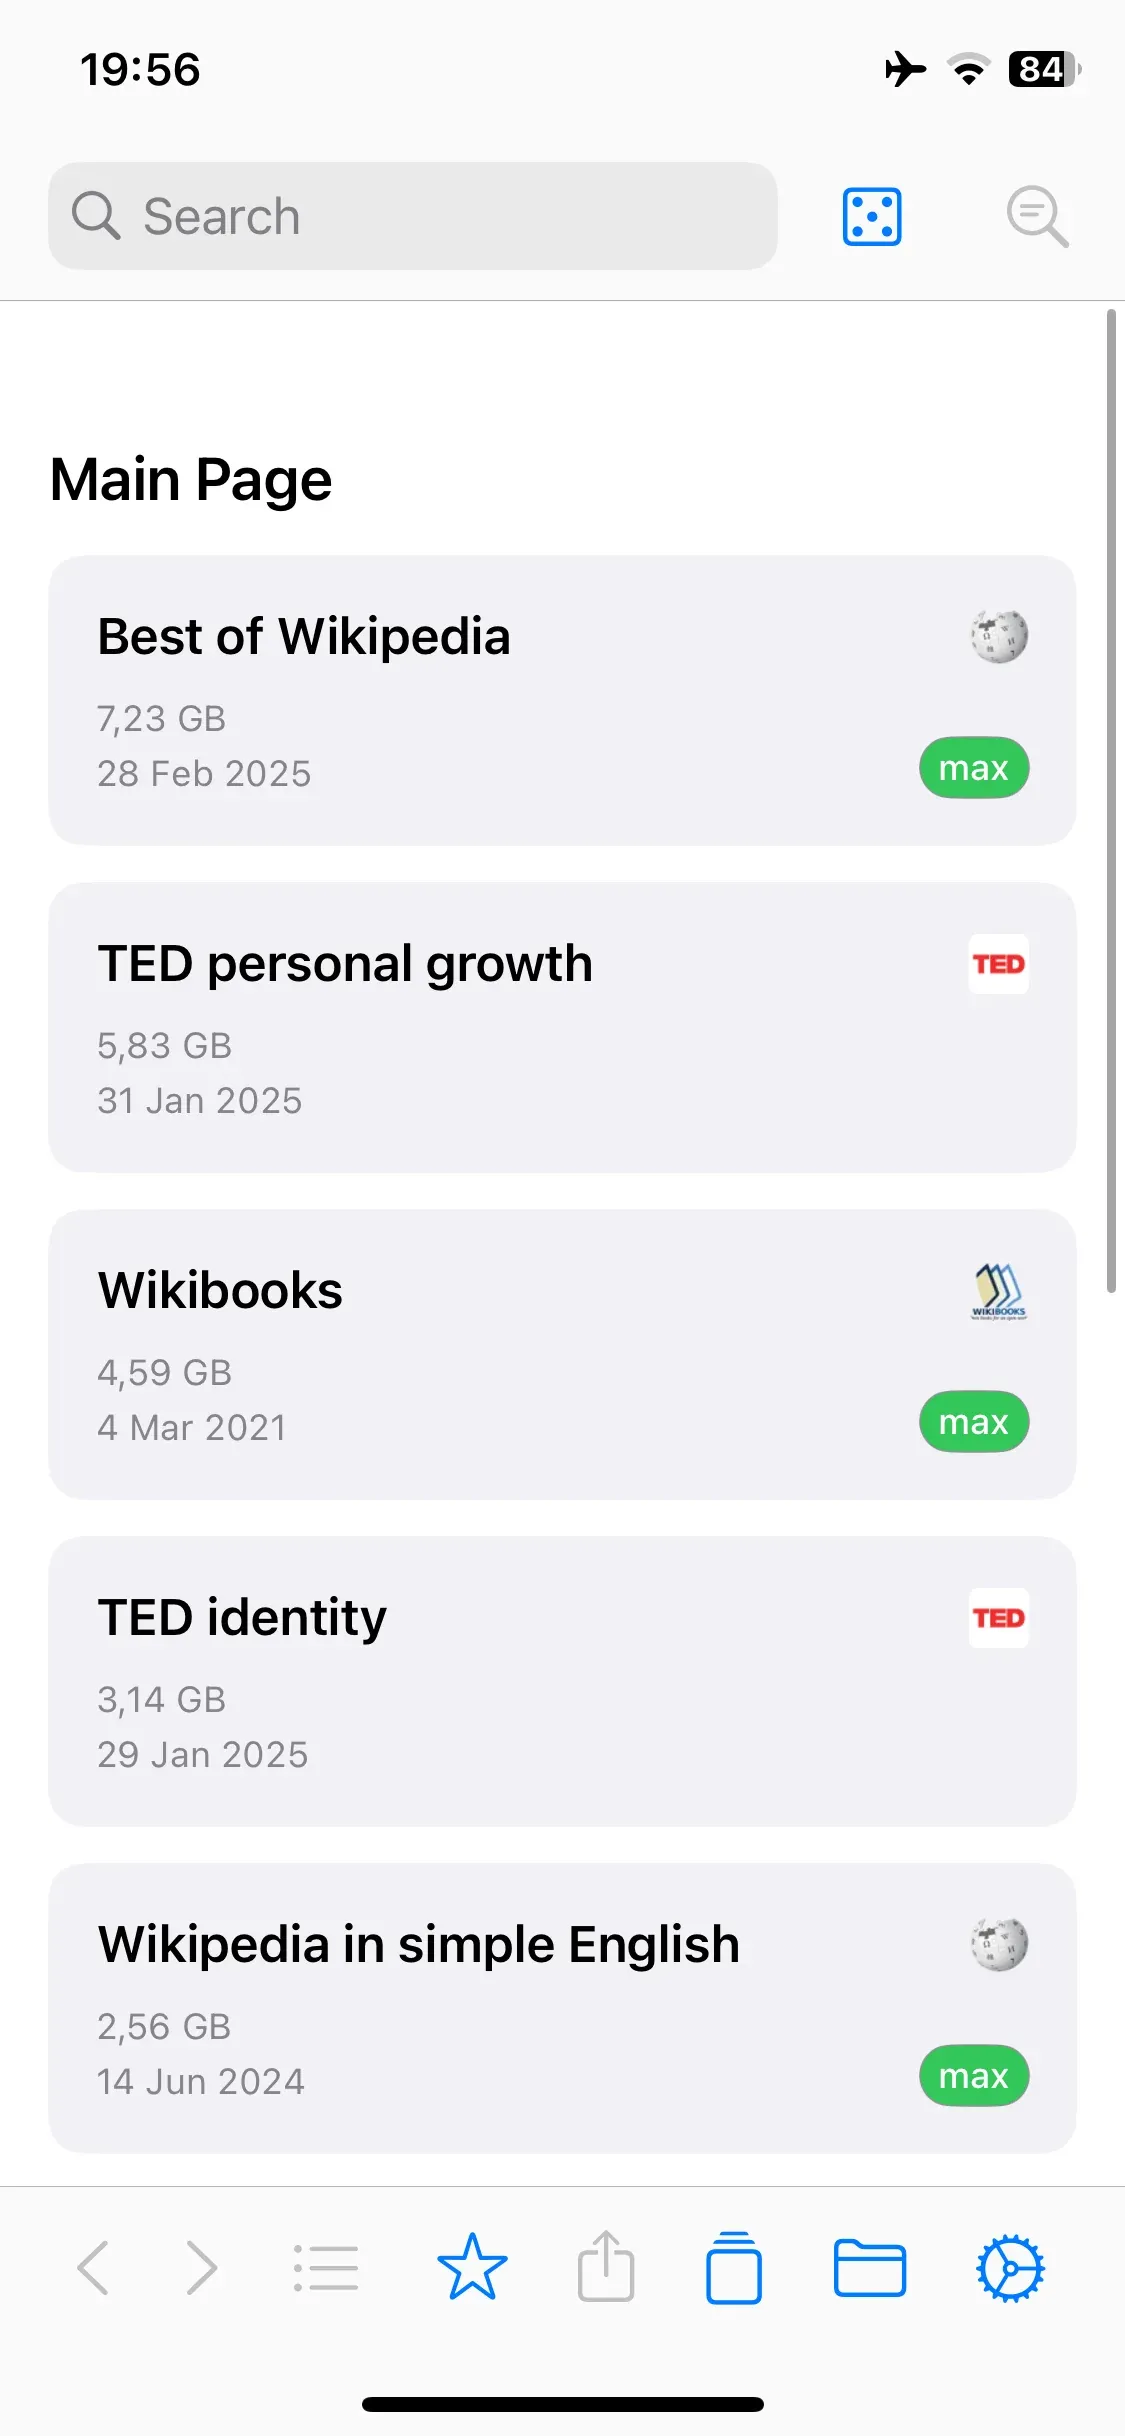This screenshot has width=1125, height=2436.
Task: Go back with the left chevron
Action: [x=93, y=2268]
